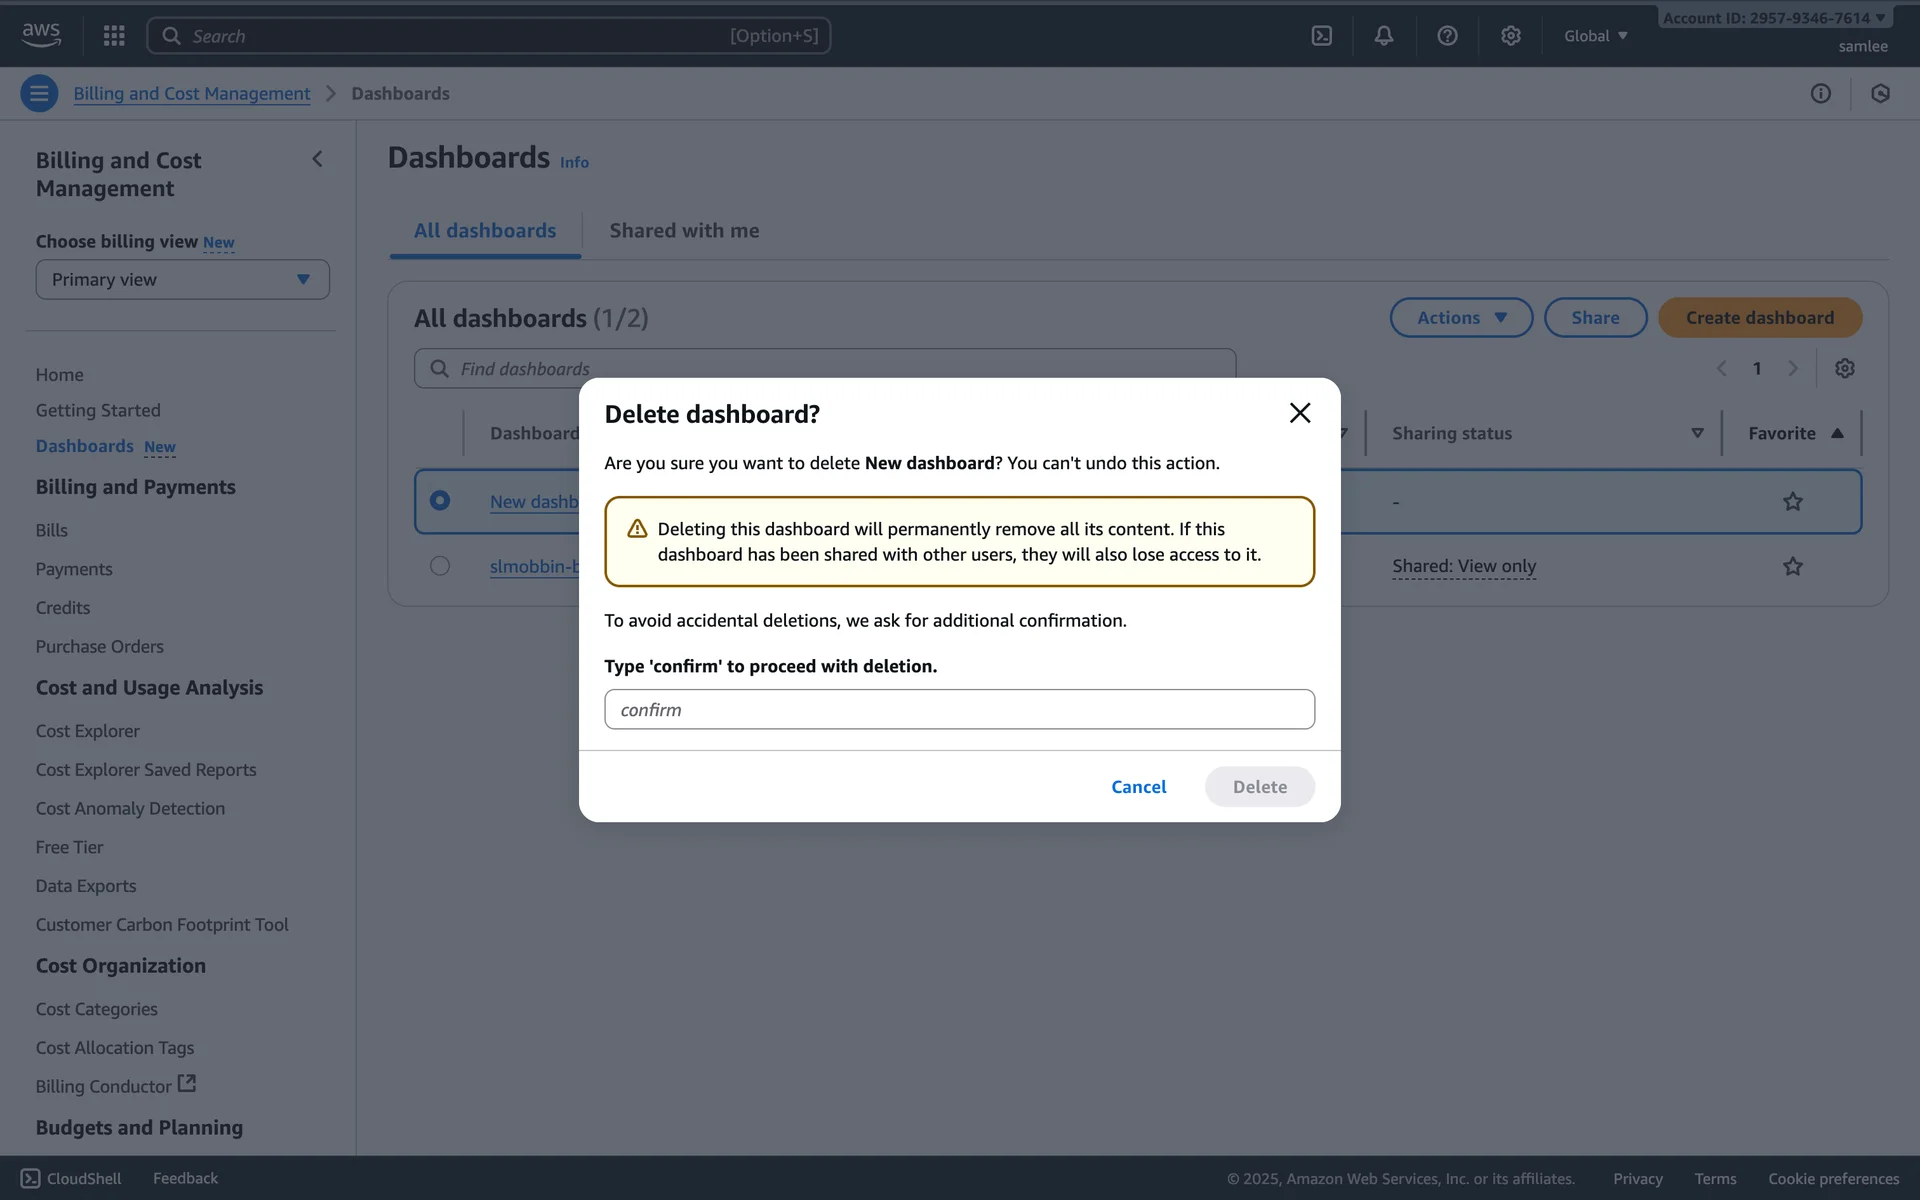The image size is (1920, 1200).
Task: Open the Primary view billing dropdown
Action: point(182,280)
